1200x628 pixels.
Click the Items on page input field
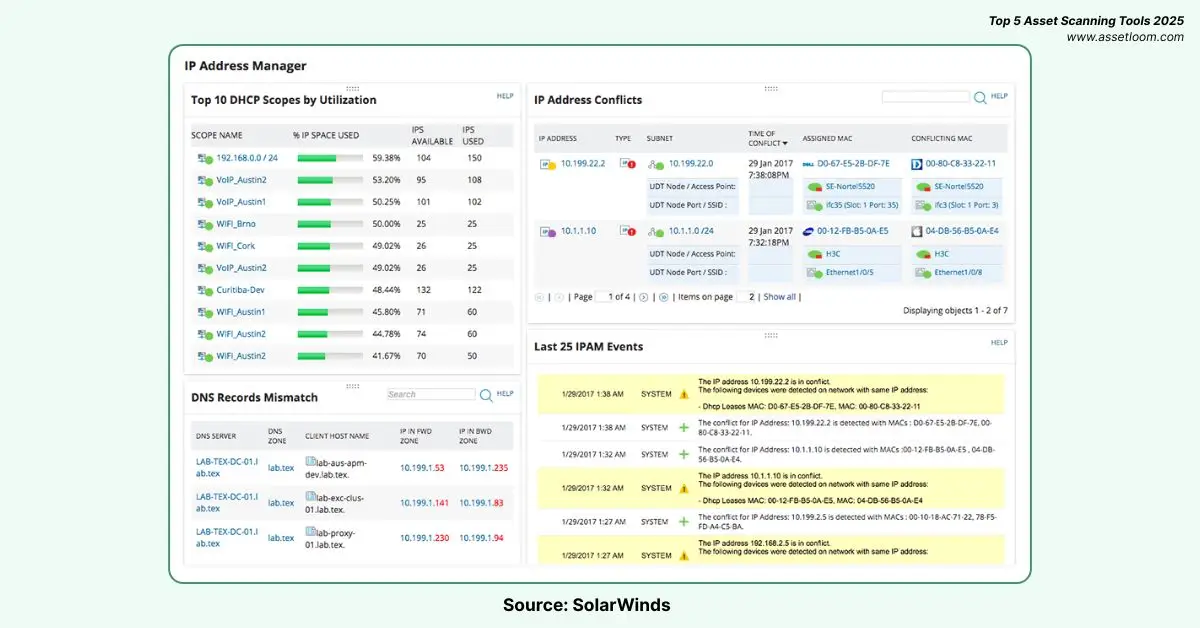[x=746, y=297]
